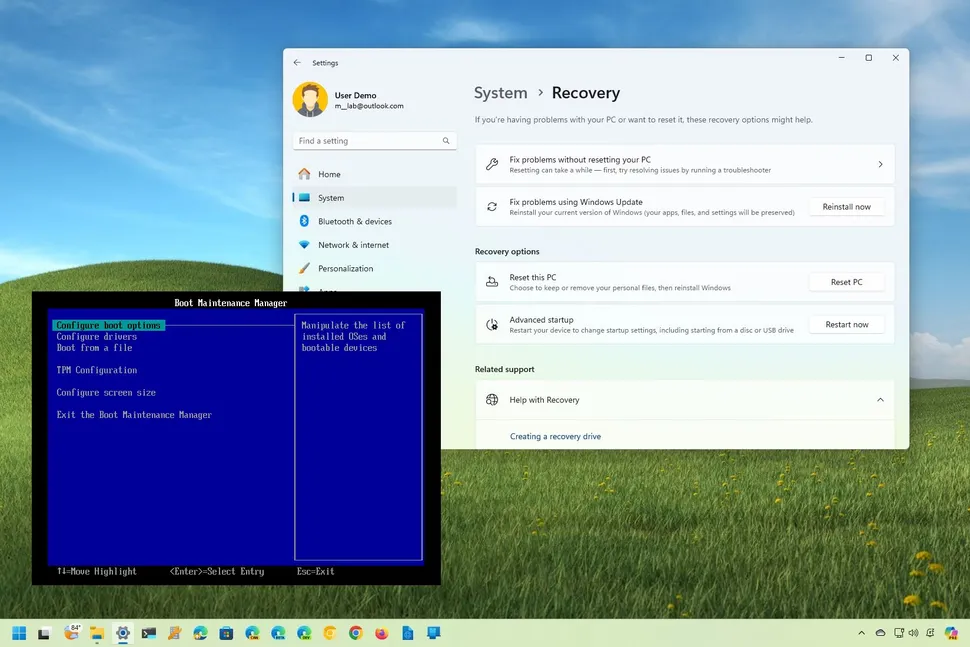Launch File Explorer from the taskbar
This screenshot has height=647, width=970.
[97, 633]
